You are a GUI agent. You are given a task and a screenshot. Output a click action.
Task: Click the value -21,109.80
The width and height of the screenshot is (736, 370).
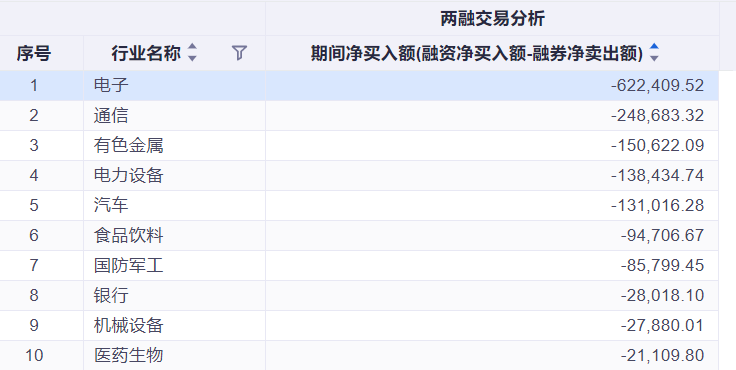662,355
